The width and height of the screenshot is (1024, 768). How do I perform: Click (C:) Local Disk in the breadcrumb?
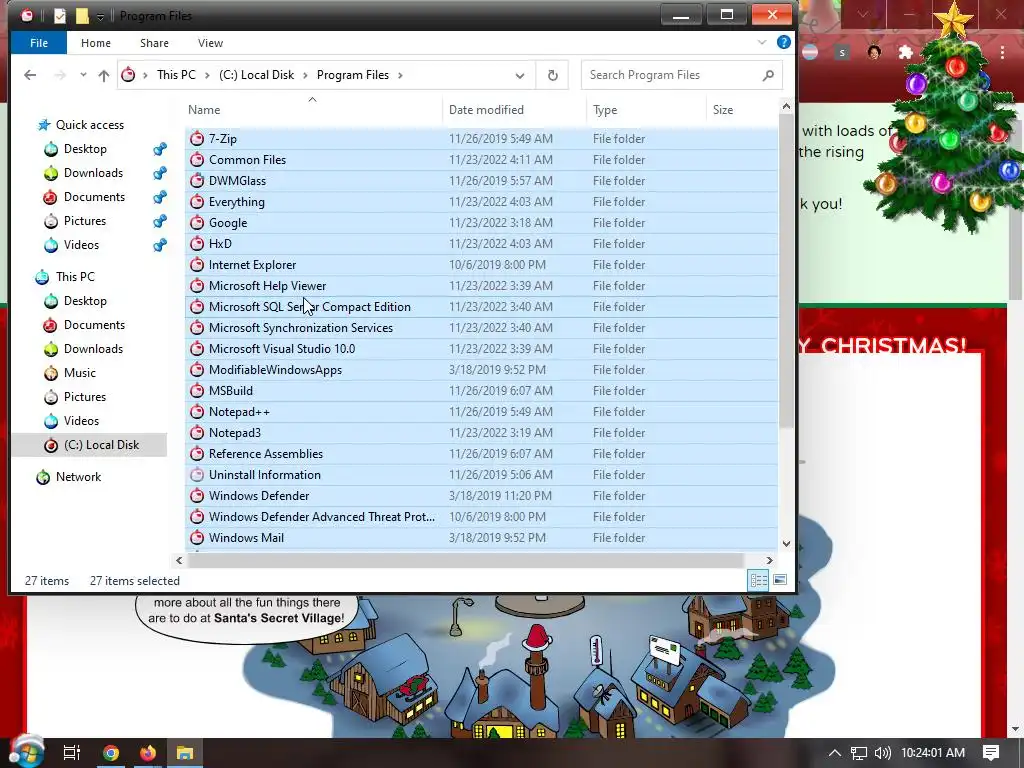pos(257,75)
